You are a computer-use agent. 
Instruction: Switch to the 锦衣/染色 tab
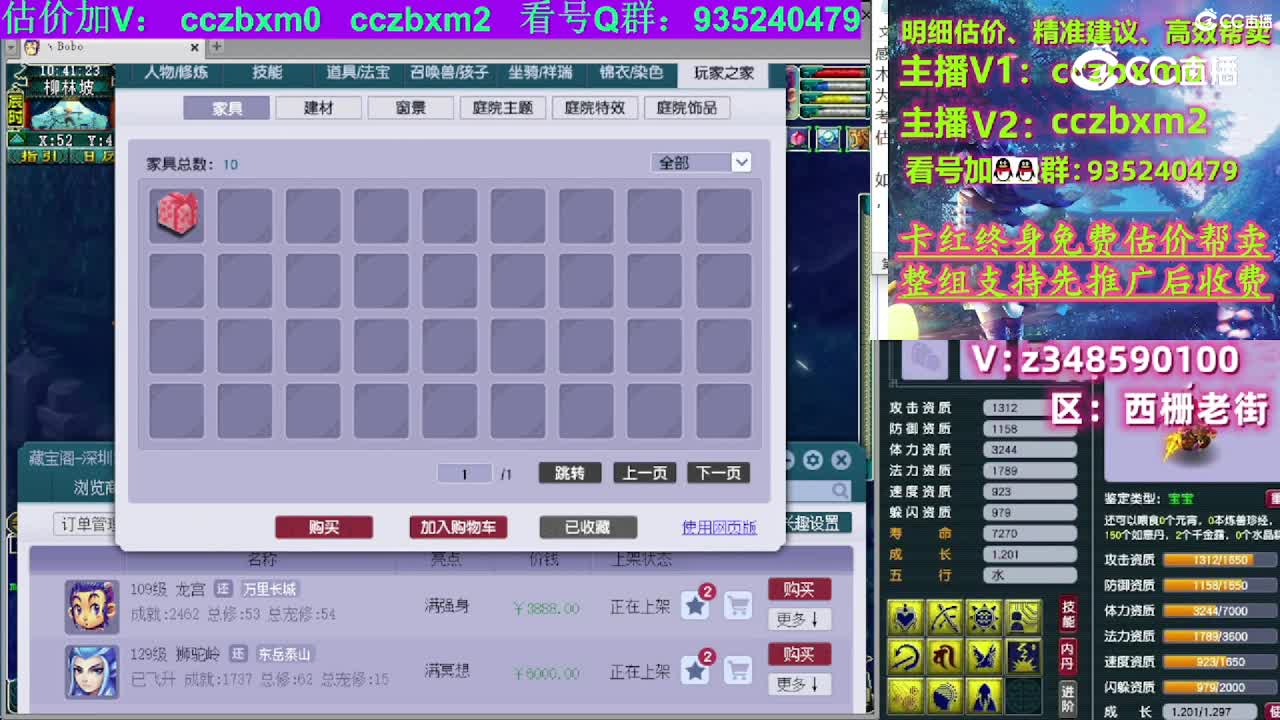631,73
